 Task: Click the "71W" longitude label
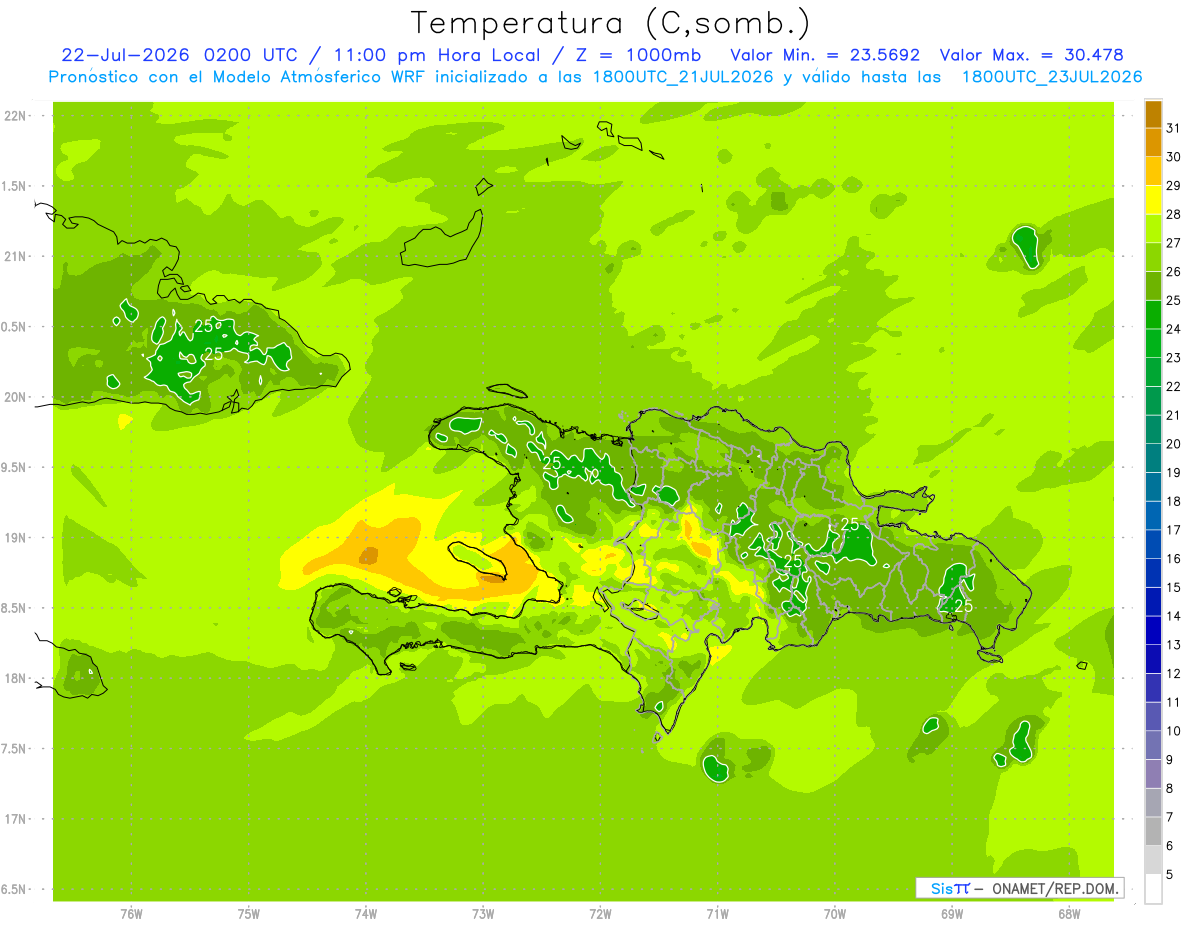point(717,913)
